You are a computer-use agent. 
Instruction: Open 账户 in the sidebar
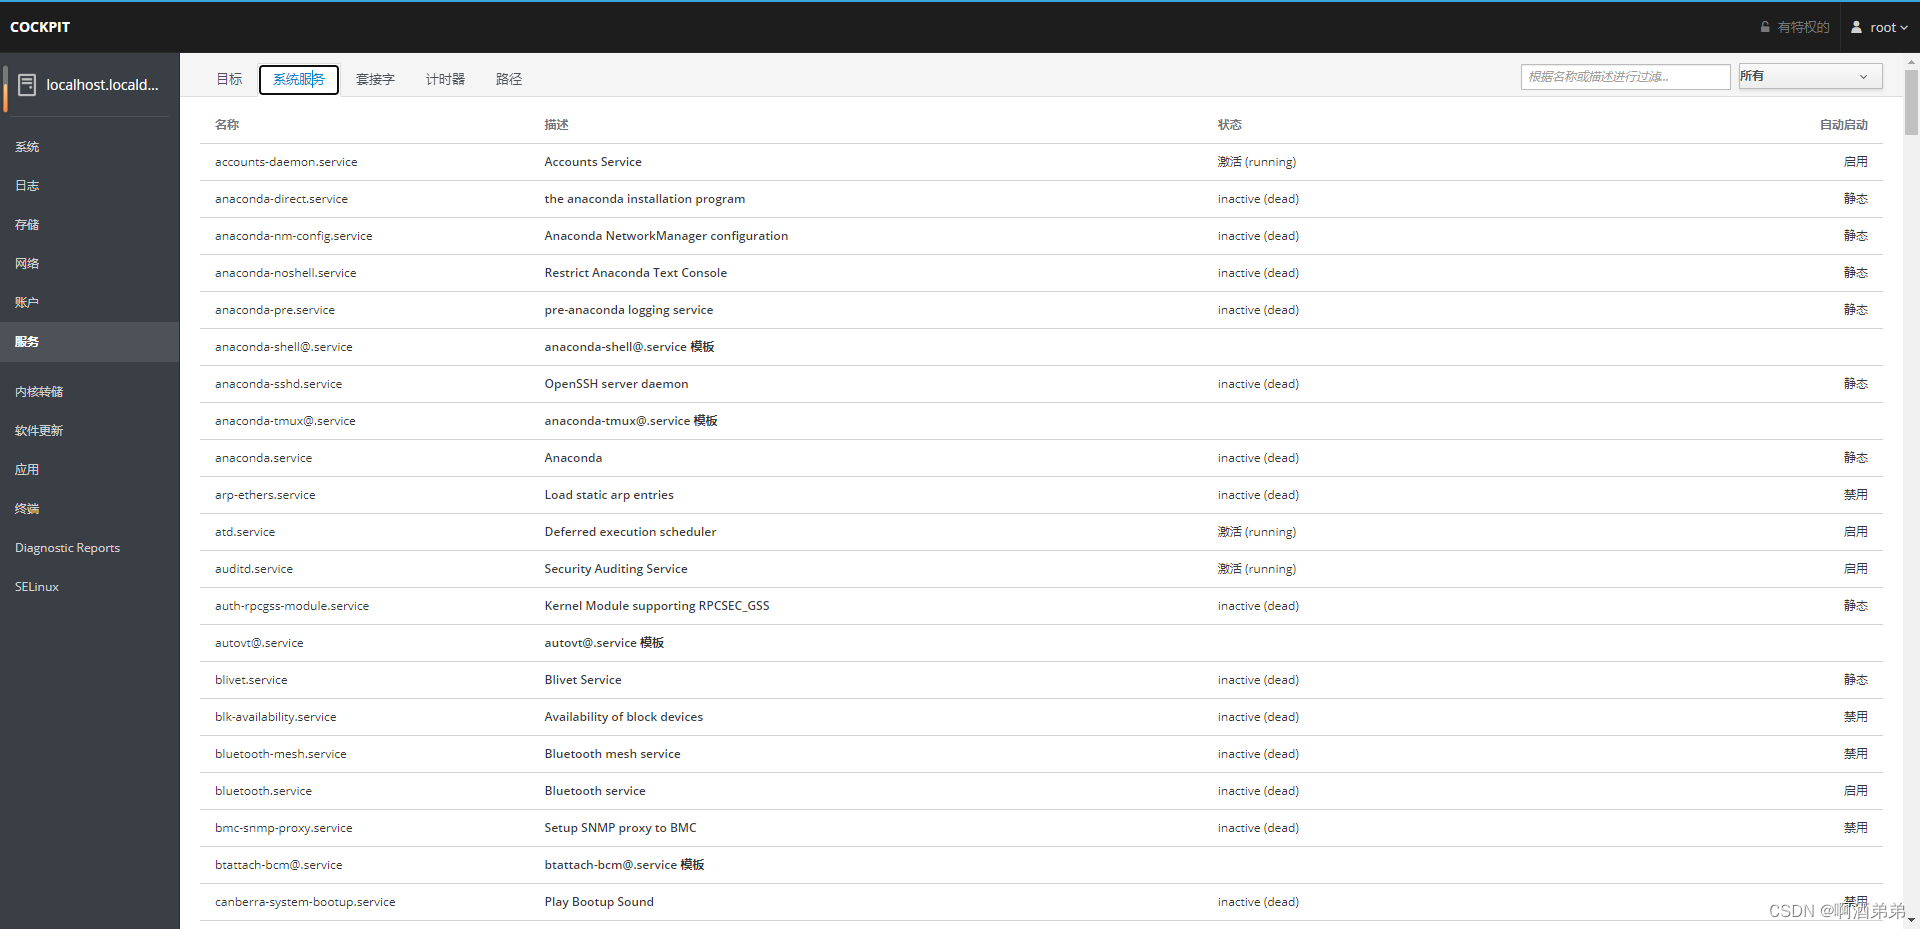pyautogui.click(x=90, y=303)
